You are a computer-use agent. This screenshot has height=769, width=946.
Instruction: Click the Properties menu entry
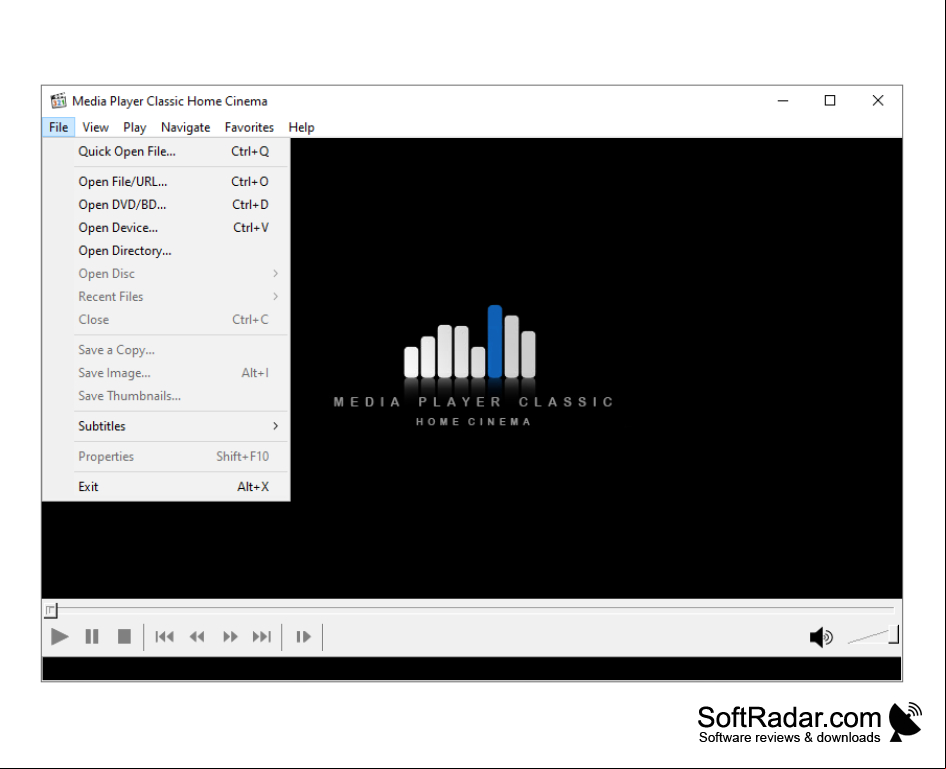166,456
